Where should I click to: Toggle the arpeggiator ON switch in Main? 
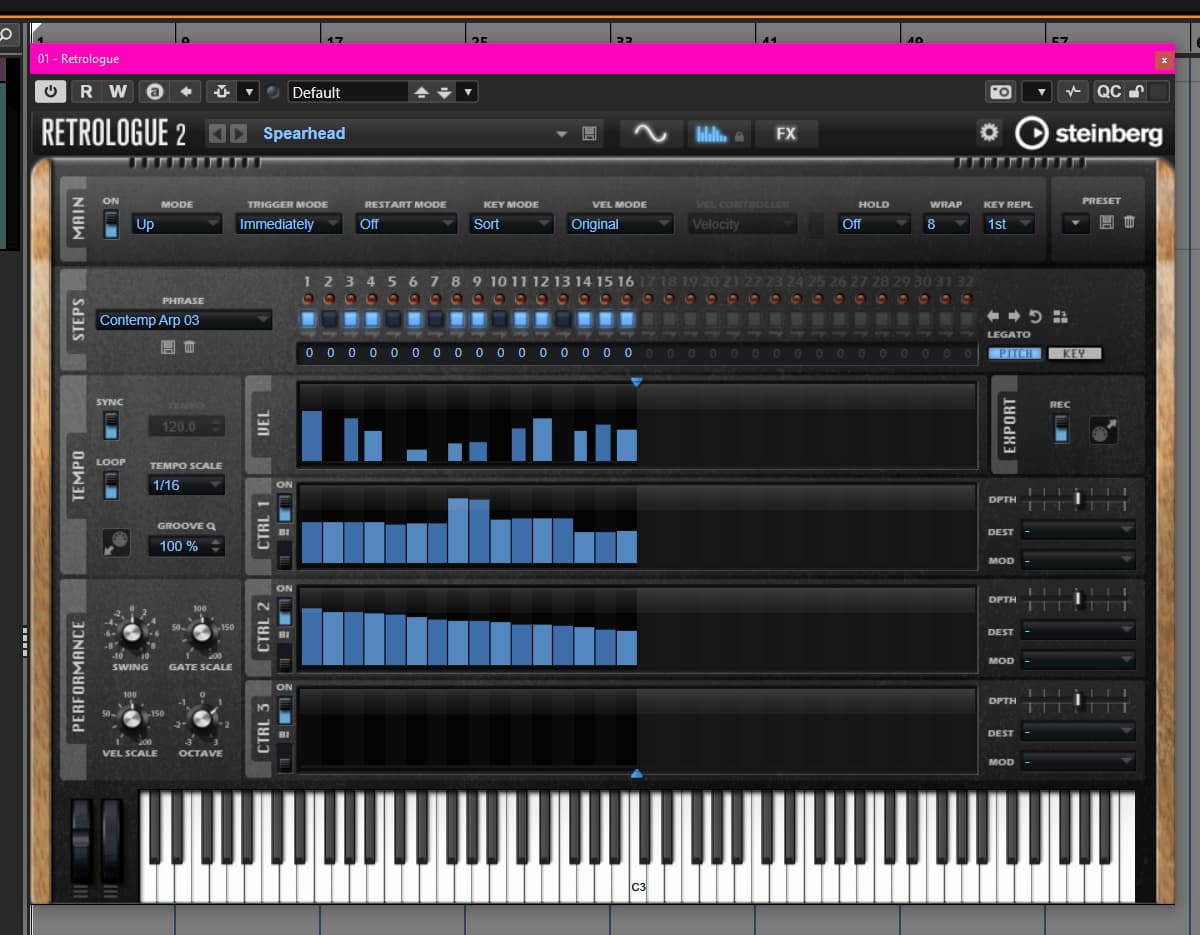pos(111,224)
